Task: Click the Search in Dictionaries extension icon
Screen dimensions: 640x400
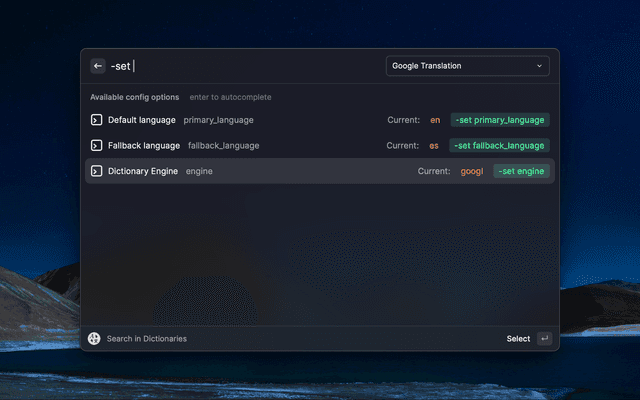Action: [x=95, y=339]
